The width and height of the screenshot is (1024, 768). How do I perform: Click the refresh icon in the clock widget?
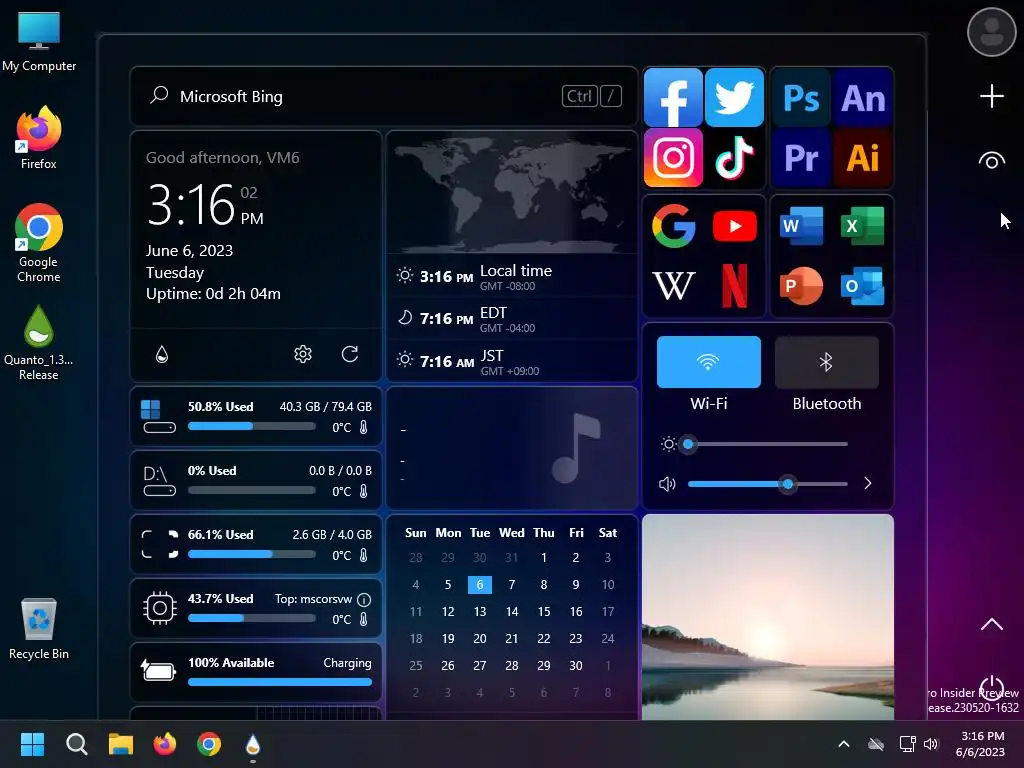tap(350, 354)
